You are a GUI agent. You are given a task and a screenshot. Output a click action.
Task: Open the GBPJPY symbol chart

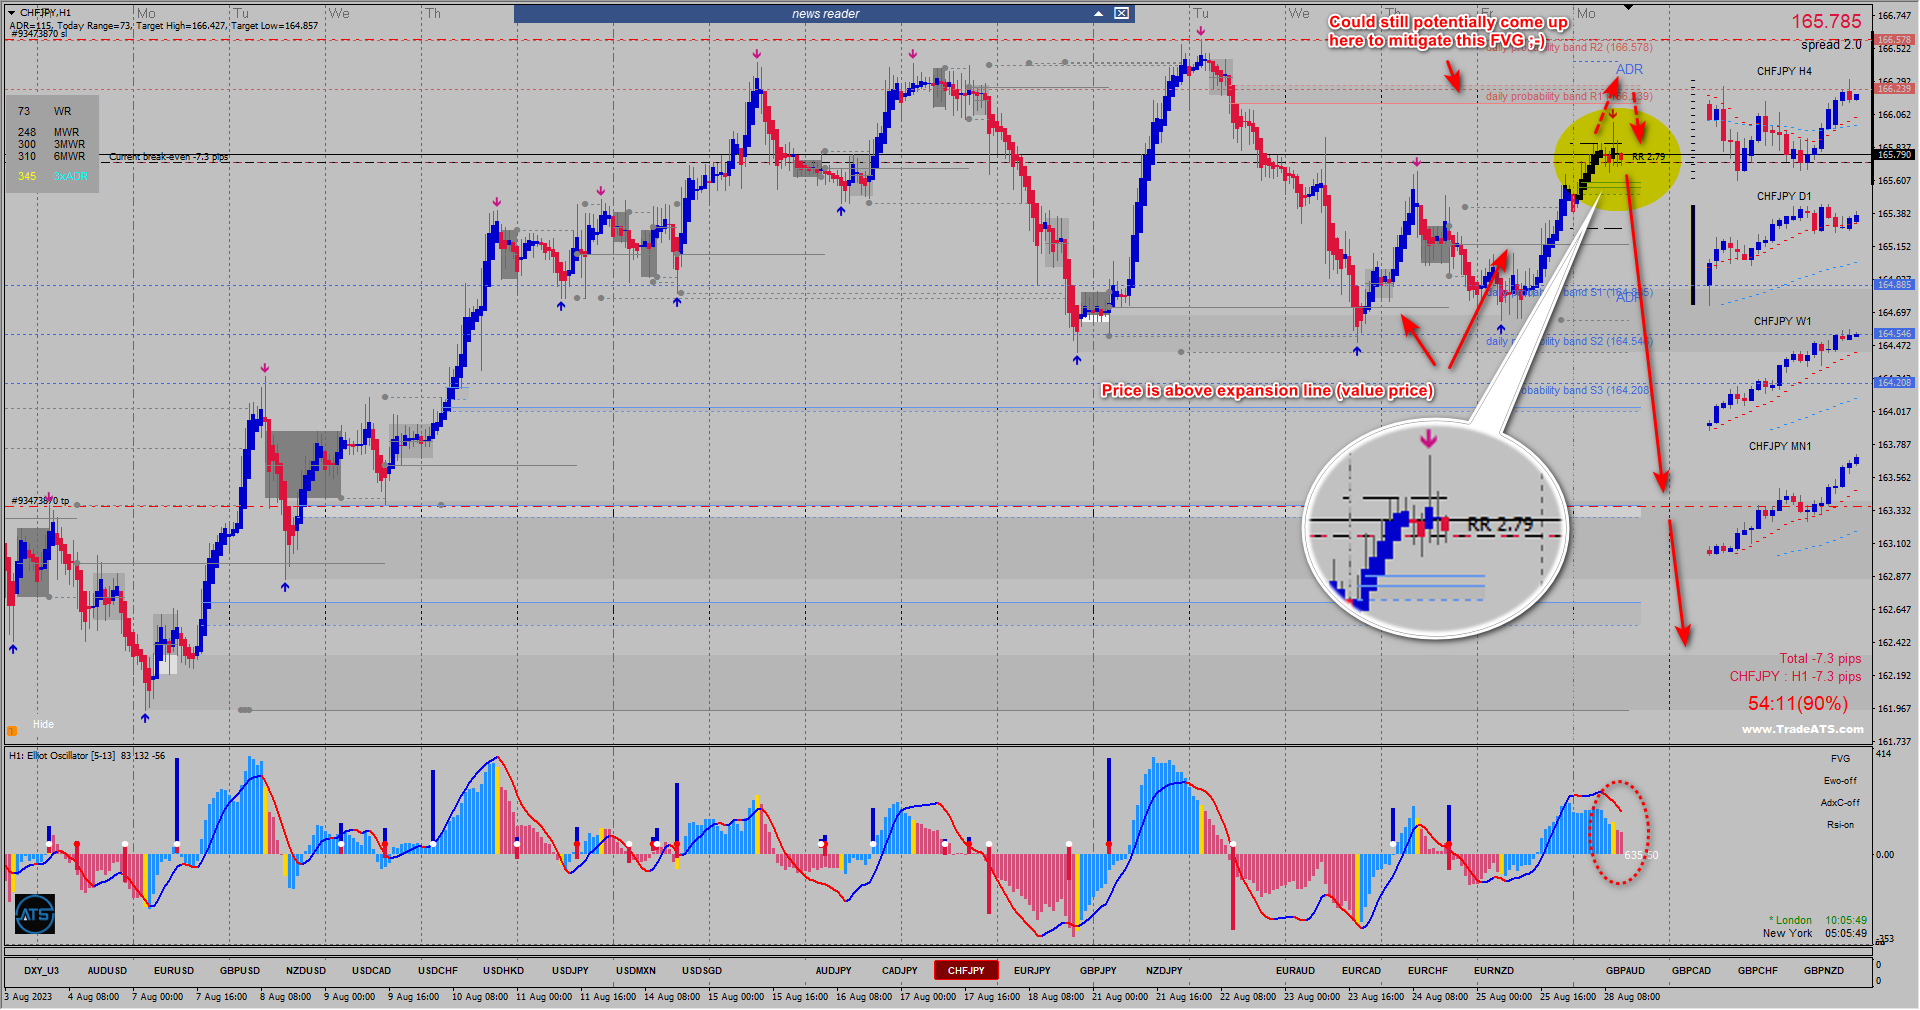pyautogui.click(x=1098, y=971)
